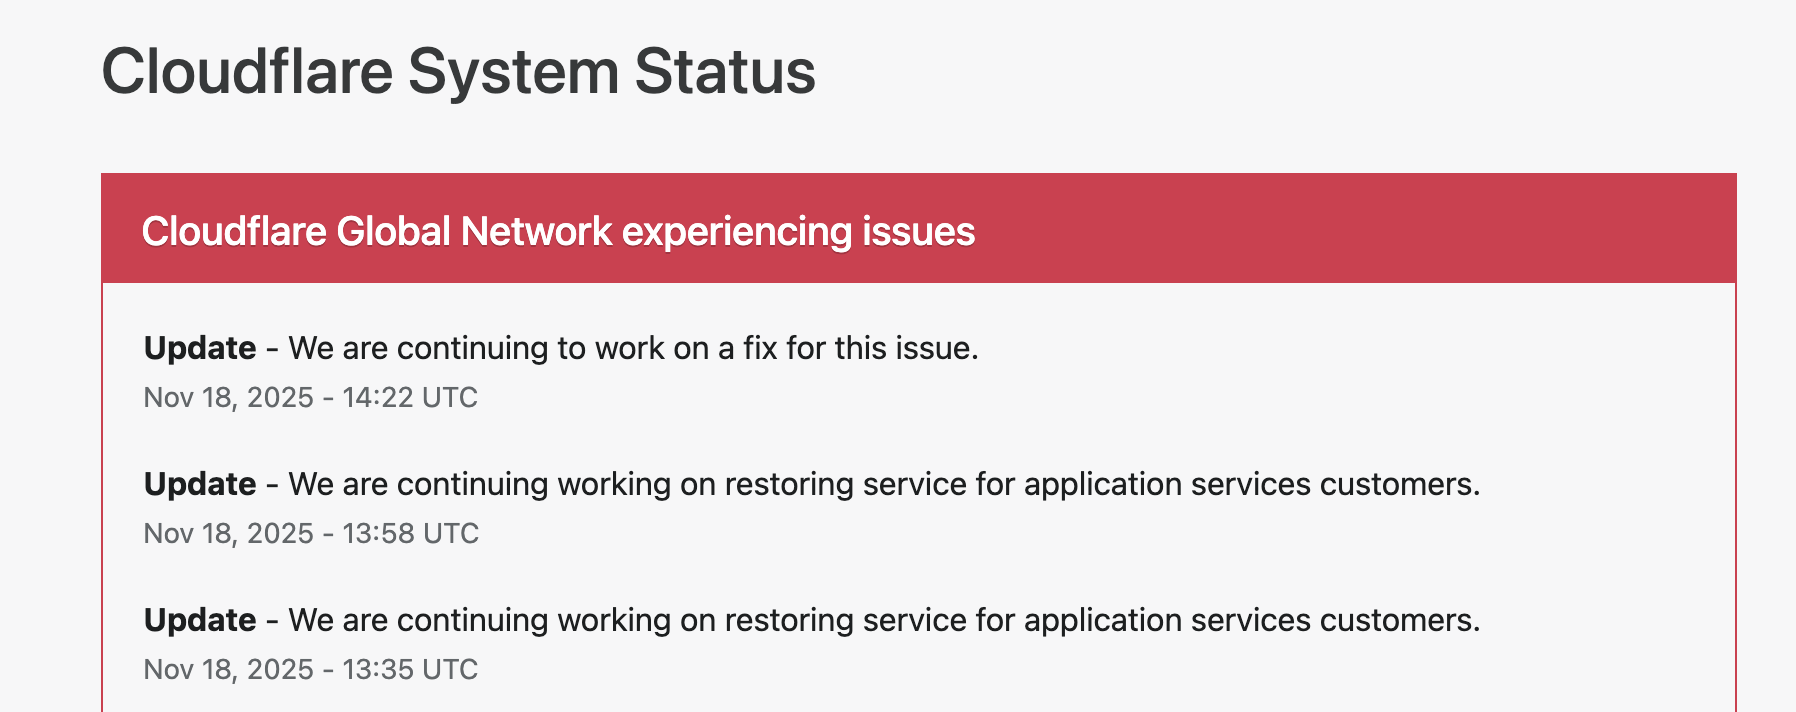Screen dimensions: 1796x712
Task: Select the update message directly above the 13:35 UTC timestamp
Action: pos(884,620)
